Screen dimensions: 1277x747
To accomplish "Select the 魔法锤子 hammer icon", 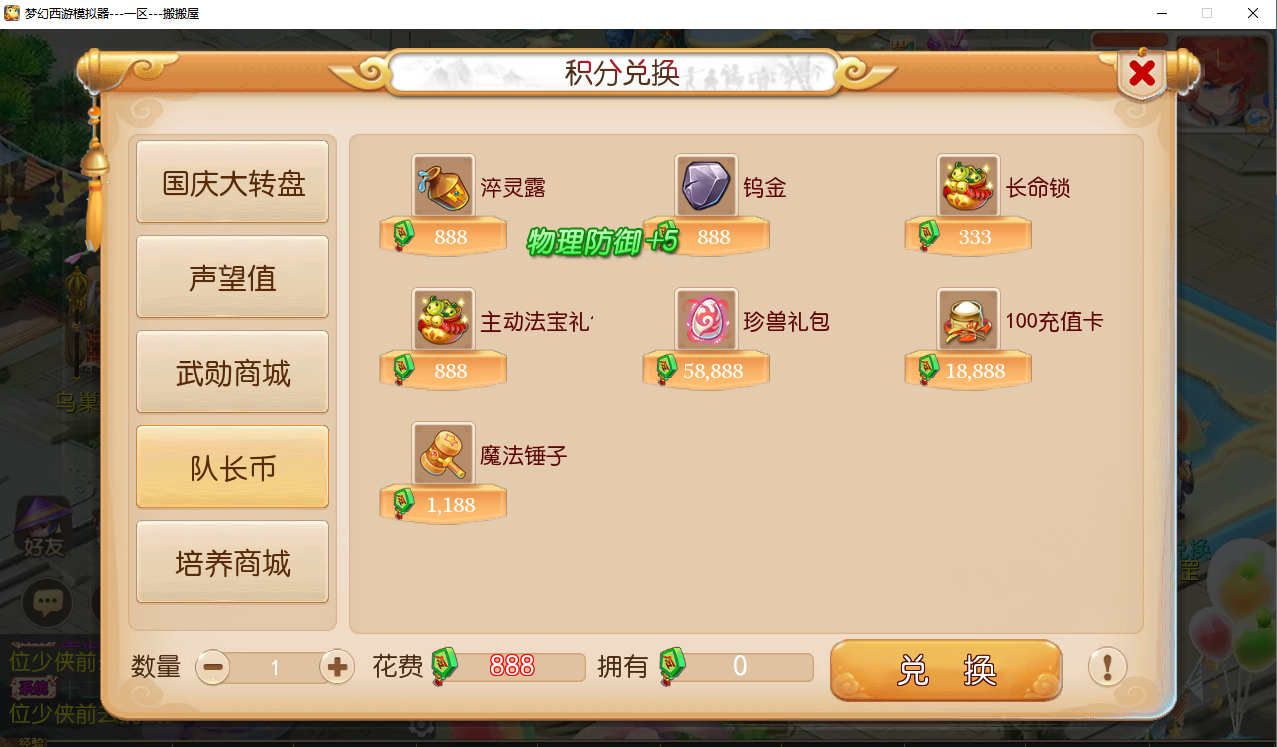I will point(443,454).
